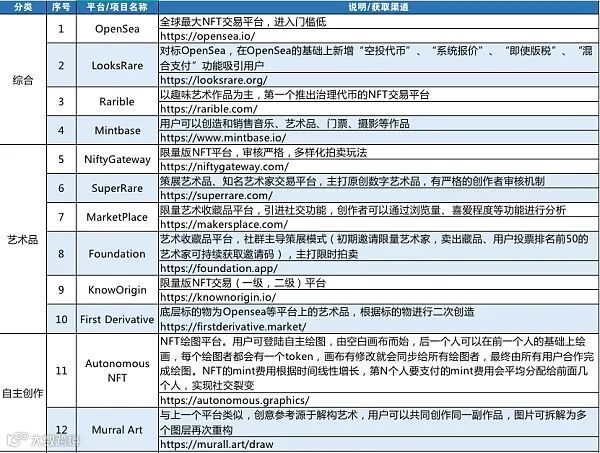600x453 pixels.
Task: Select the 综合 category cell
Action: pyautogui.click(x=23, y=80)
